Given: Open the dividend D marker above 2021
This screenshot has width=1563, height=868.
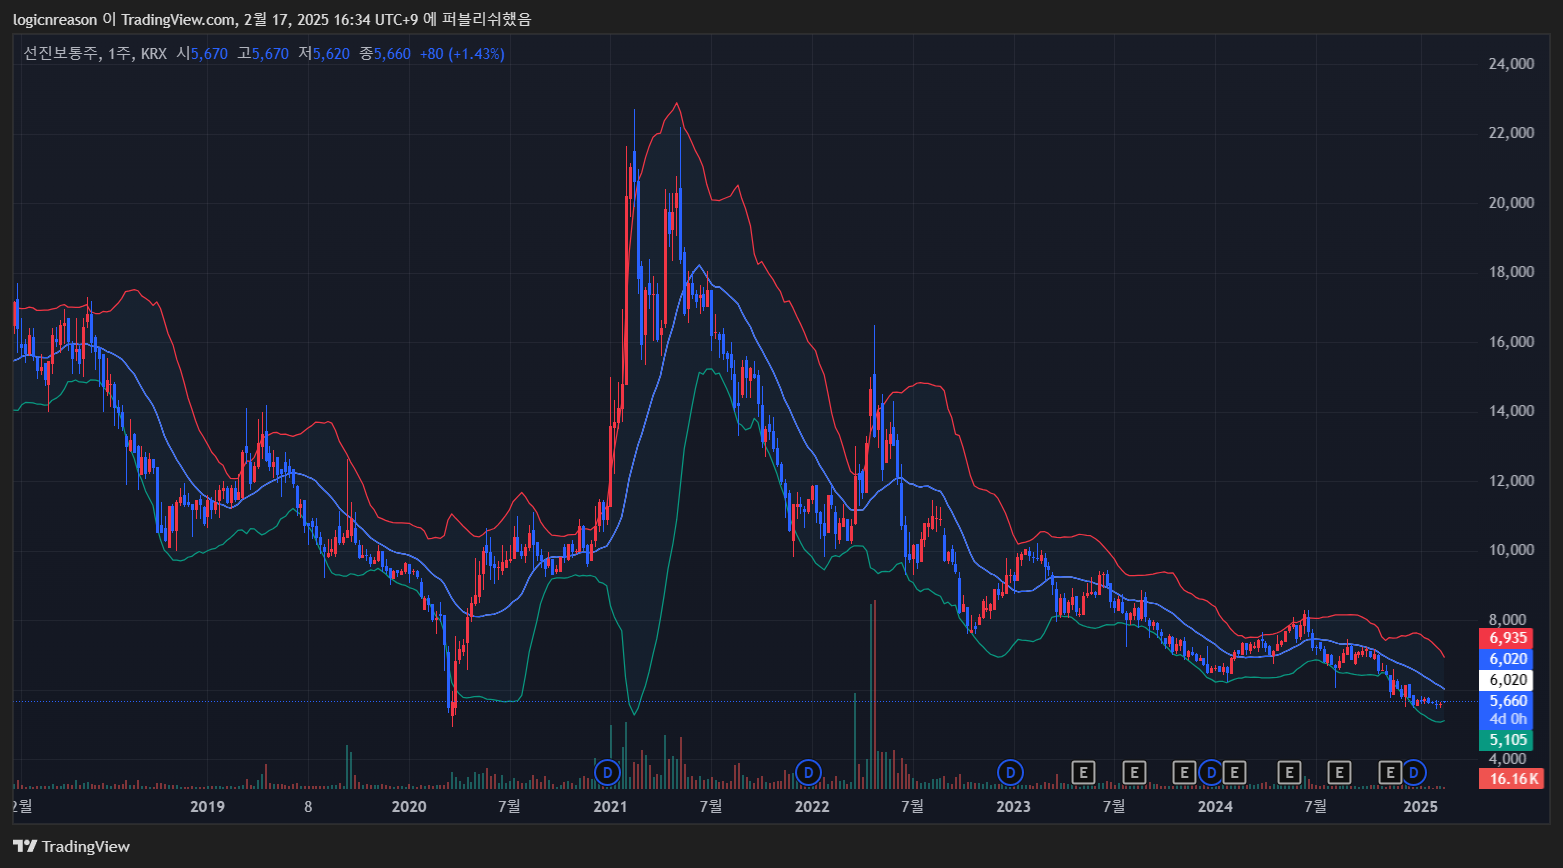Looking at the screenshot, I should tap(608, 772).
